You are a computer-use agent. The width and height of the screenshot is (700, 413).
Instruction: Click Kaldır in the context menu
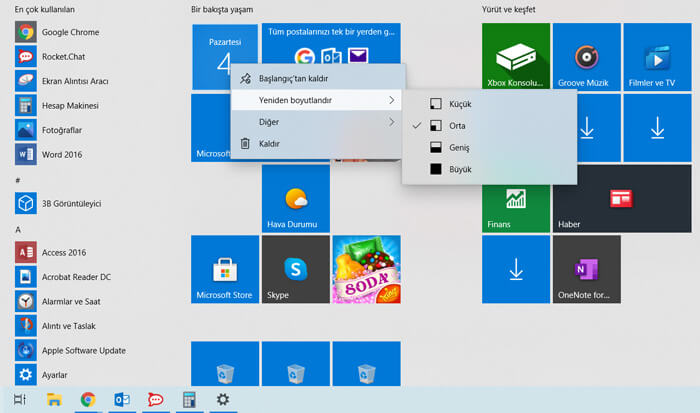(x=316, y=144)
